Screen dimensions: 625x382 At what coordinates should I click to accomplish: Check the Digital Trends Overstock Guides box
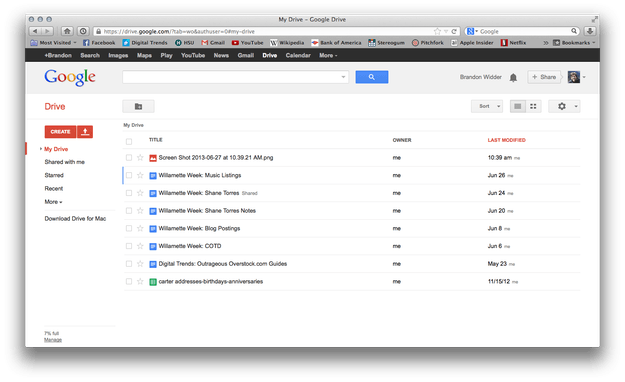129,264
